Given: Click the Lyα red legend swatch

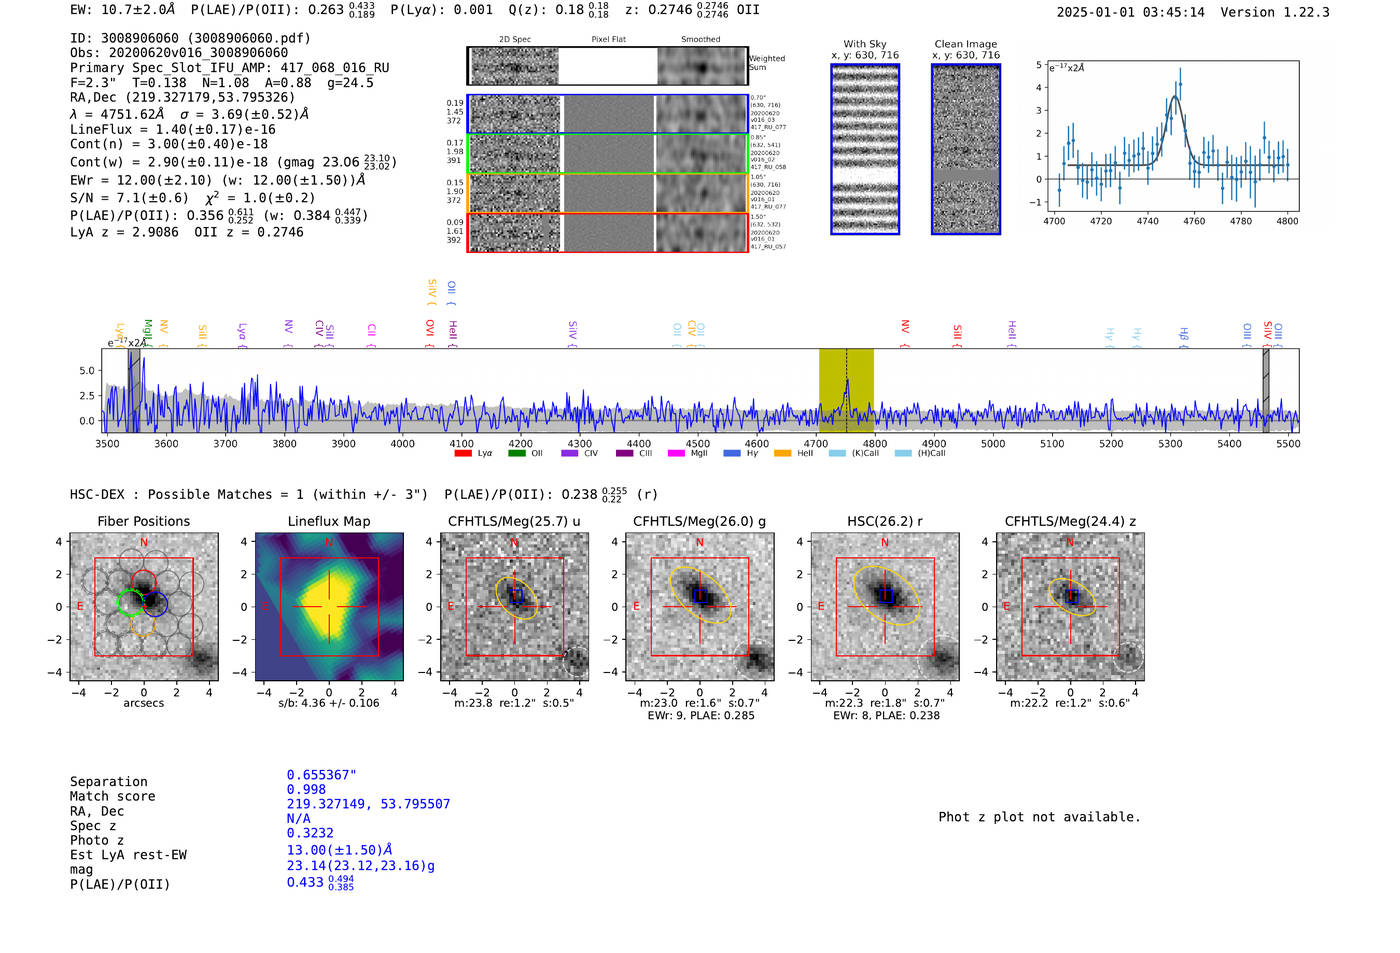Looking at the screenshot, I should pos(463,453).
